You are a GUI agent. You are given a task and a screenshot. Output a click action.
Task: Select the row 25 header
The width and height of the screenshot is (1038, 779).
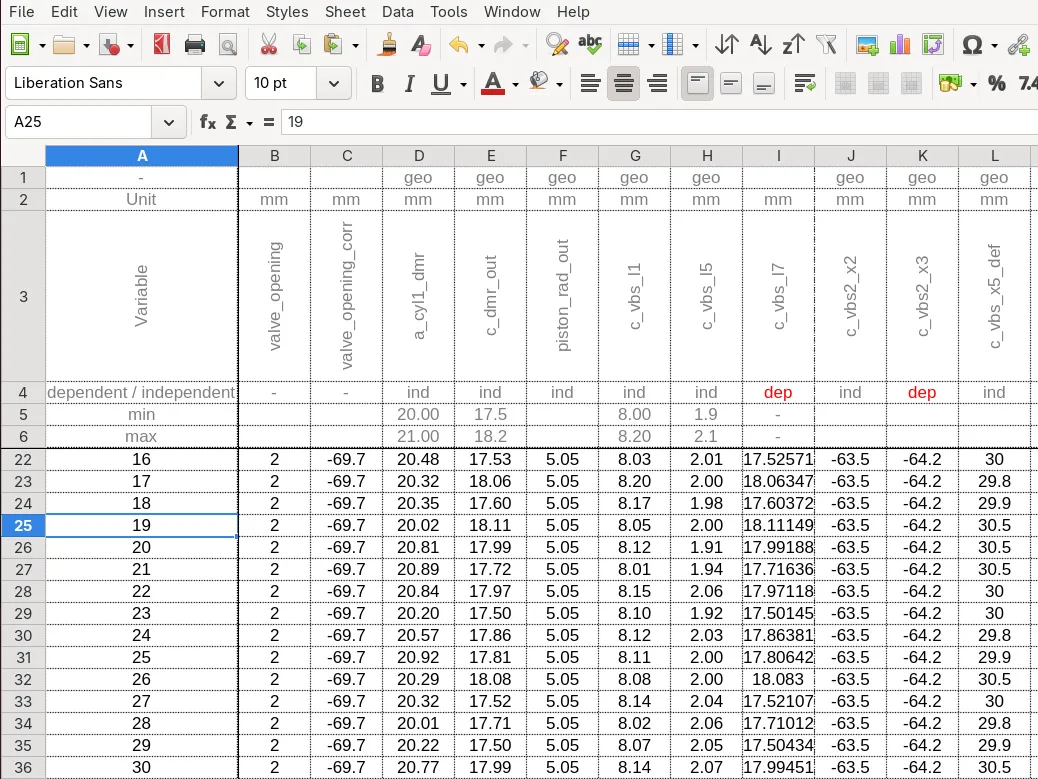pyautogui.click(x=23, y=525)
